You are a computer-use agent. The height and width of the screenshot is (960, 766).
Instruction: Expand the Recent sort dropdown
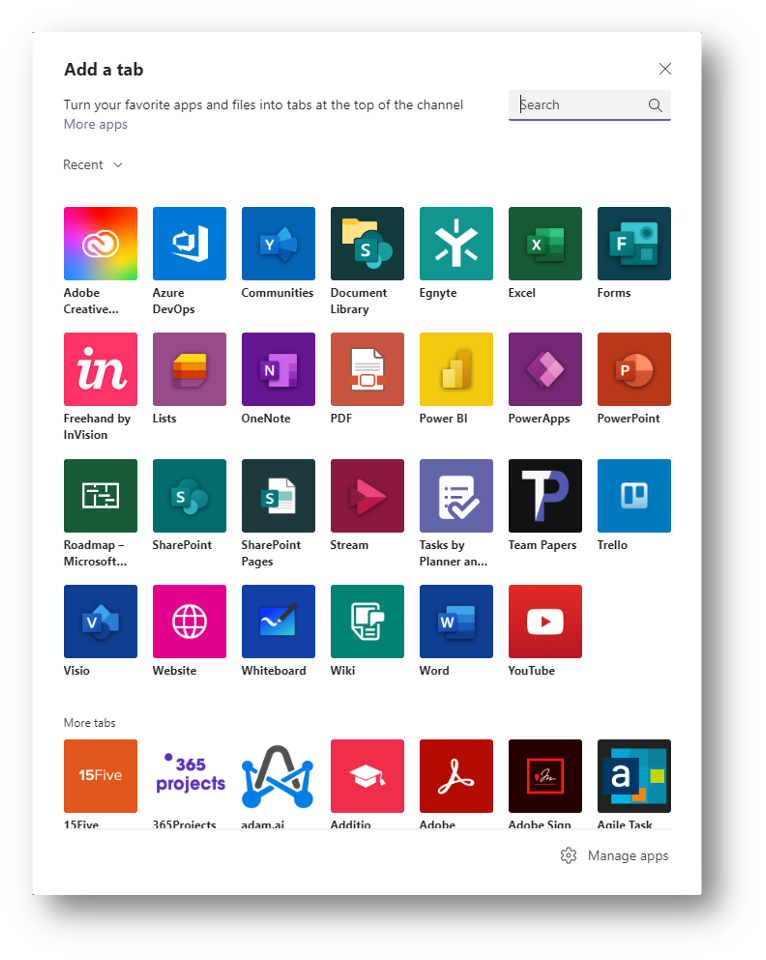93,165
